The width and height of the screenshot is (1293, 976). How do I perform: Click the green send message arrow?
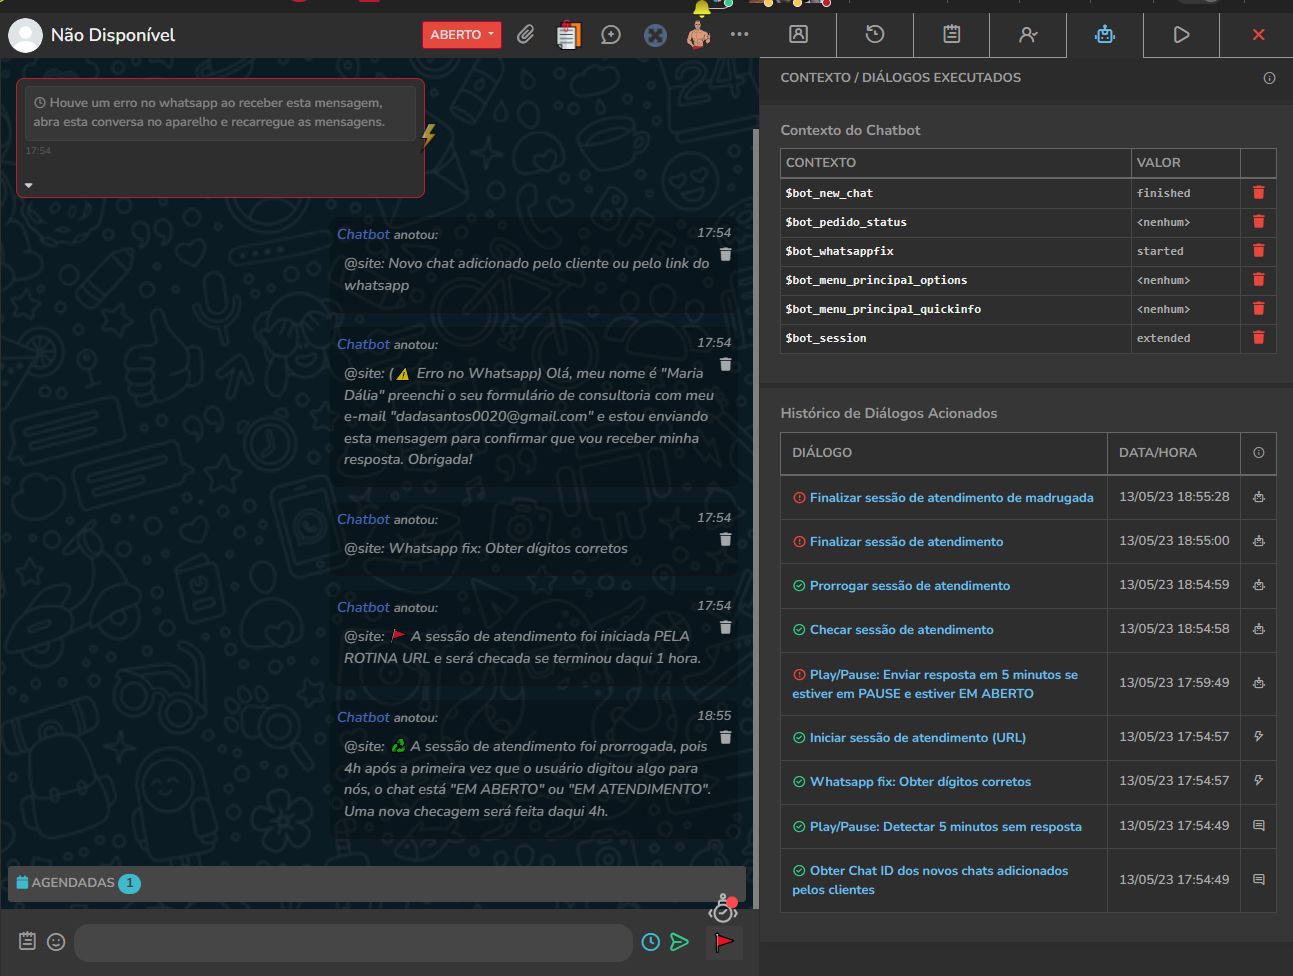(680, 942)
